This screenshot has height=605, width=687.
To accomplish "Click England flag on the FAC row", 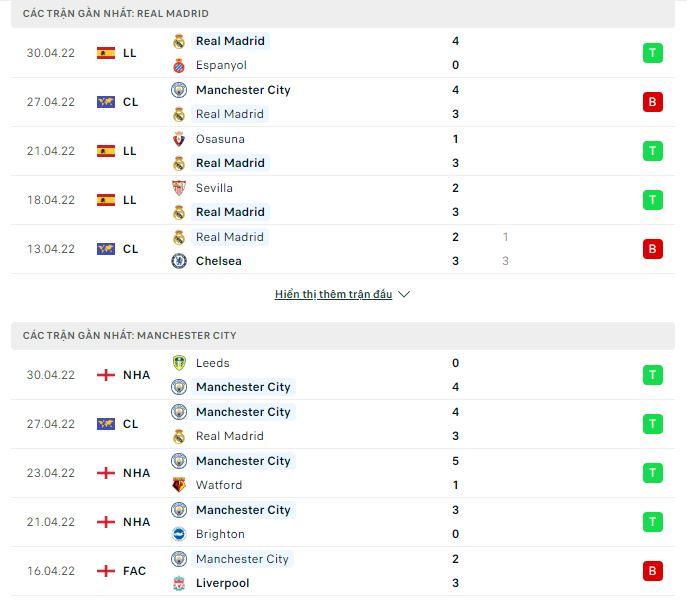I will tap(106, 571).
